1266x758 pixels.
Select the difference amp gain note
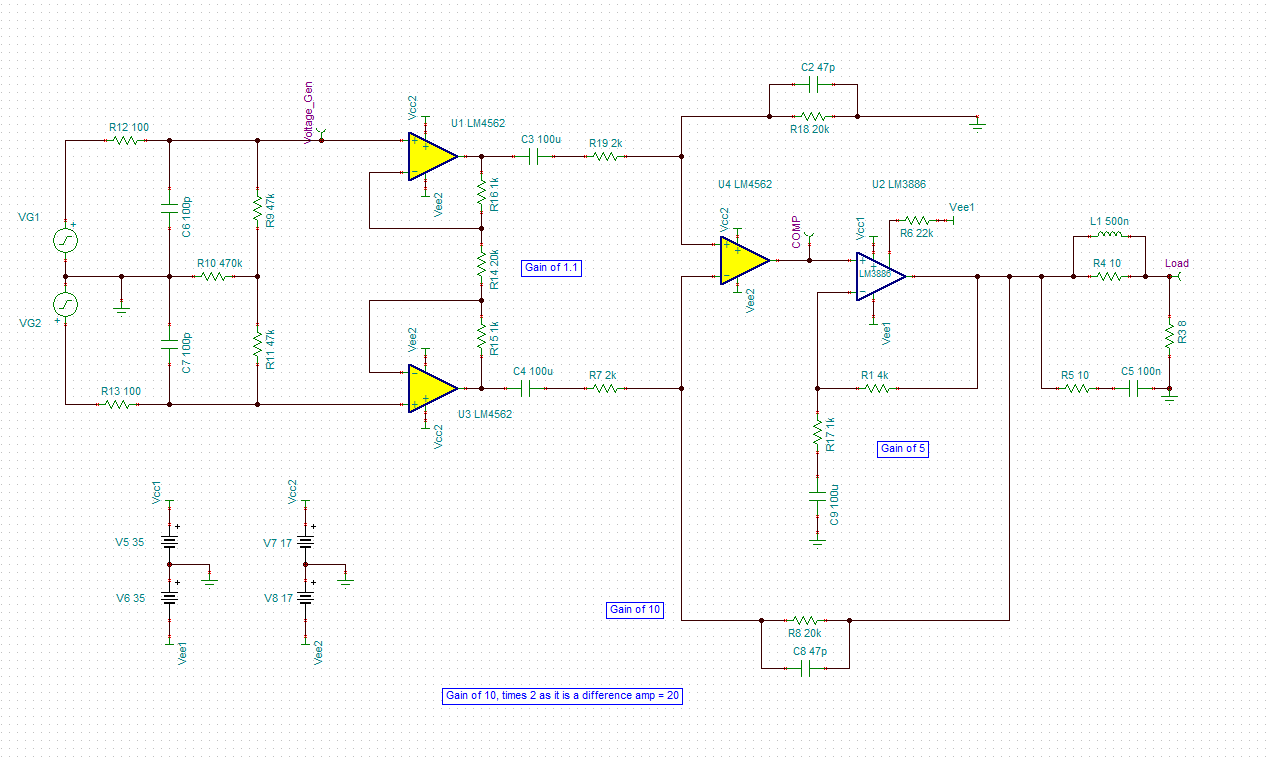click(562, 696)
